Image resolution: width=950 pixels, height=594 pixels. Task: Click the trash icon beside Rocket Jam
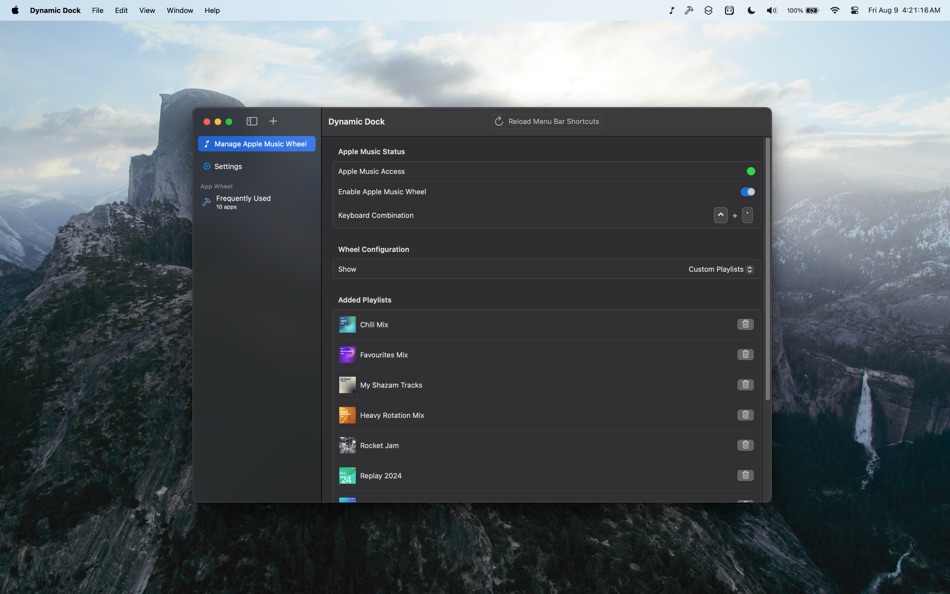pos(745,445)
